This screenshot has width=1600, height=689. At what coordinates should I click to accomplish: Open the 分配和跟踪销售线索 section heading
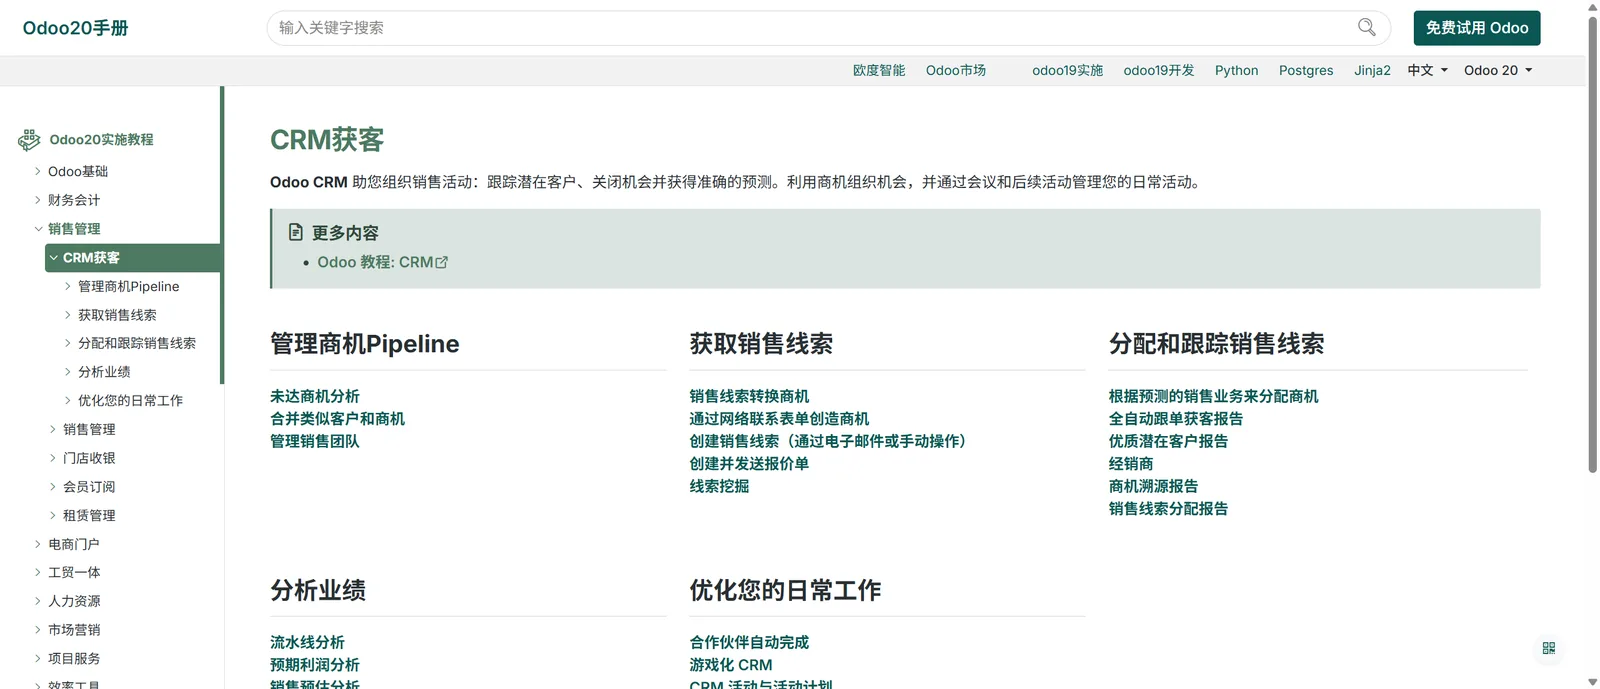[1216, 344]
